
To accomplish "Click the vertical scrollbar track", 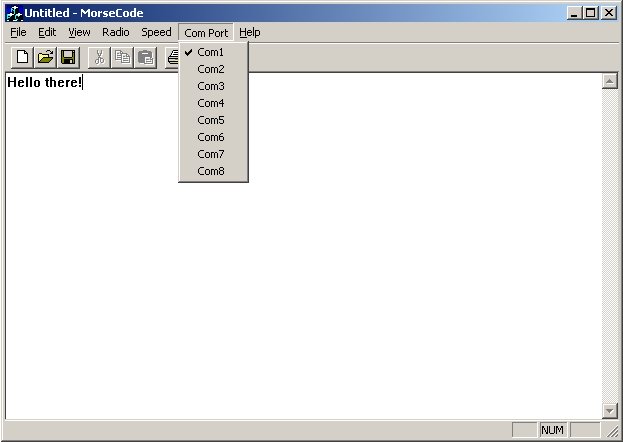I will [609, 246].
